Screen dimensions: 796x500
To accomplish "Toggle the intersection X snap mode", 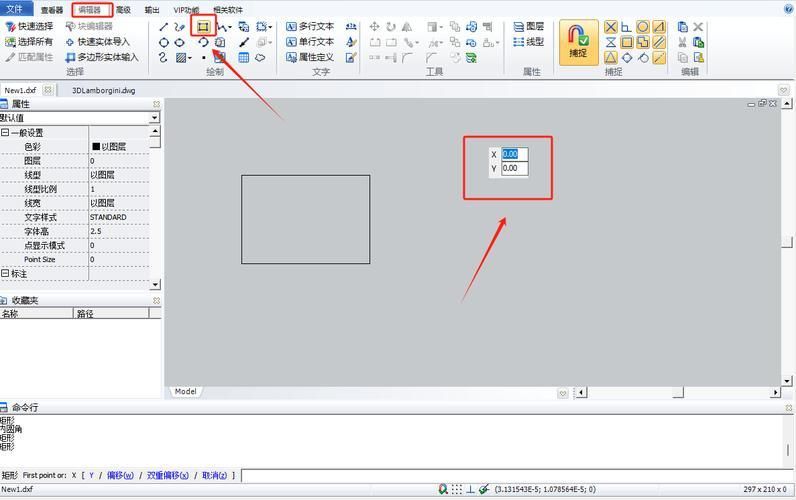I will 611,27.
